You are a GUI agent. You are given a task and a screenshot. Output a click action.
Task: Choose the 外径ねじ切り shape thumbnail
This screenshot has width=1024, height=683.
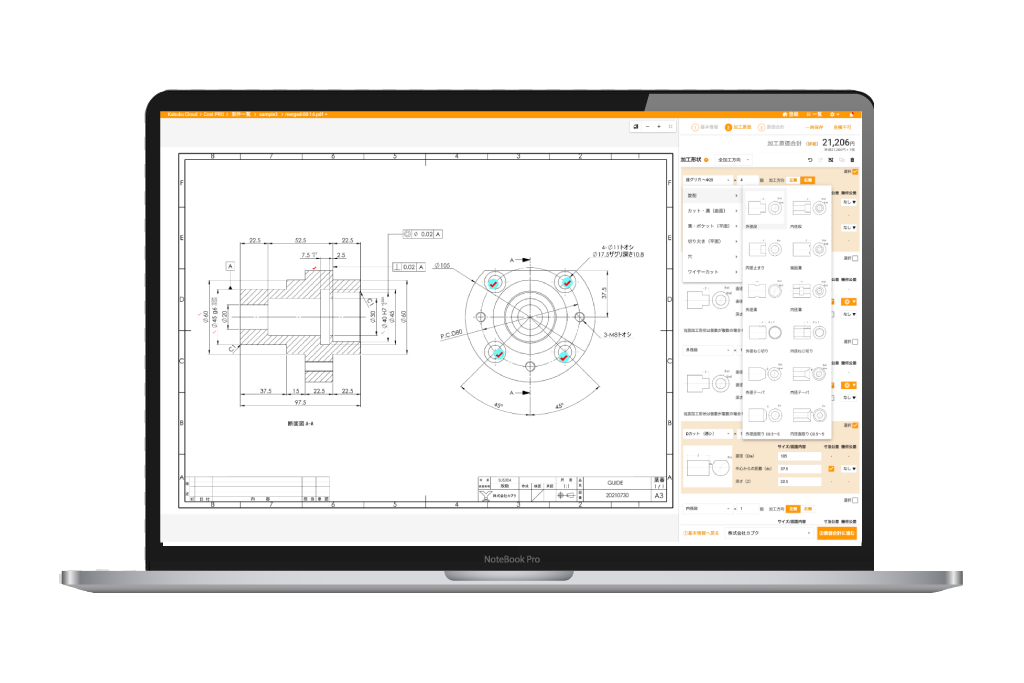coord(765,333)
